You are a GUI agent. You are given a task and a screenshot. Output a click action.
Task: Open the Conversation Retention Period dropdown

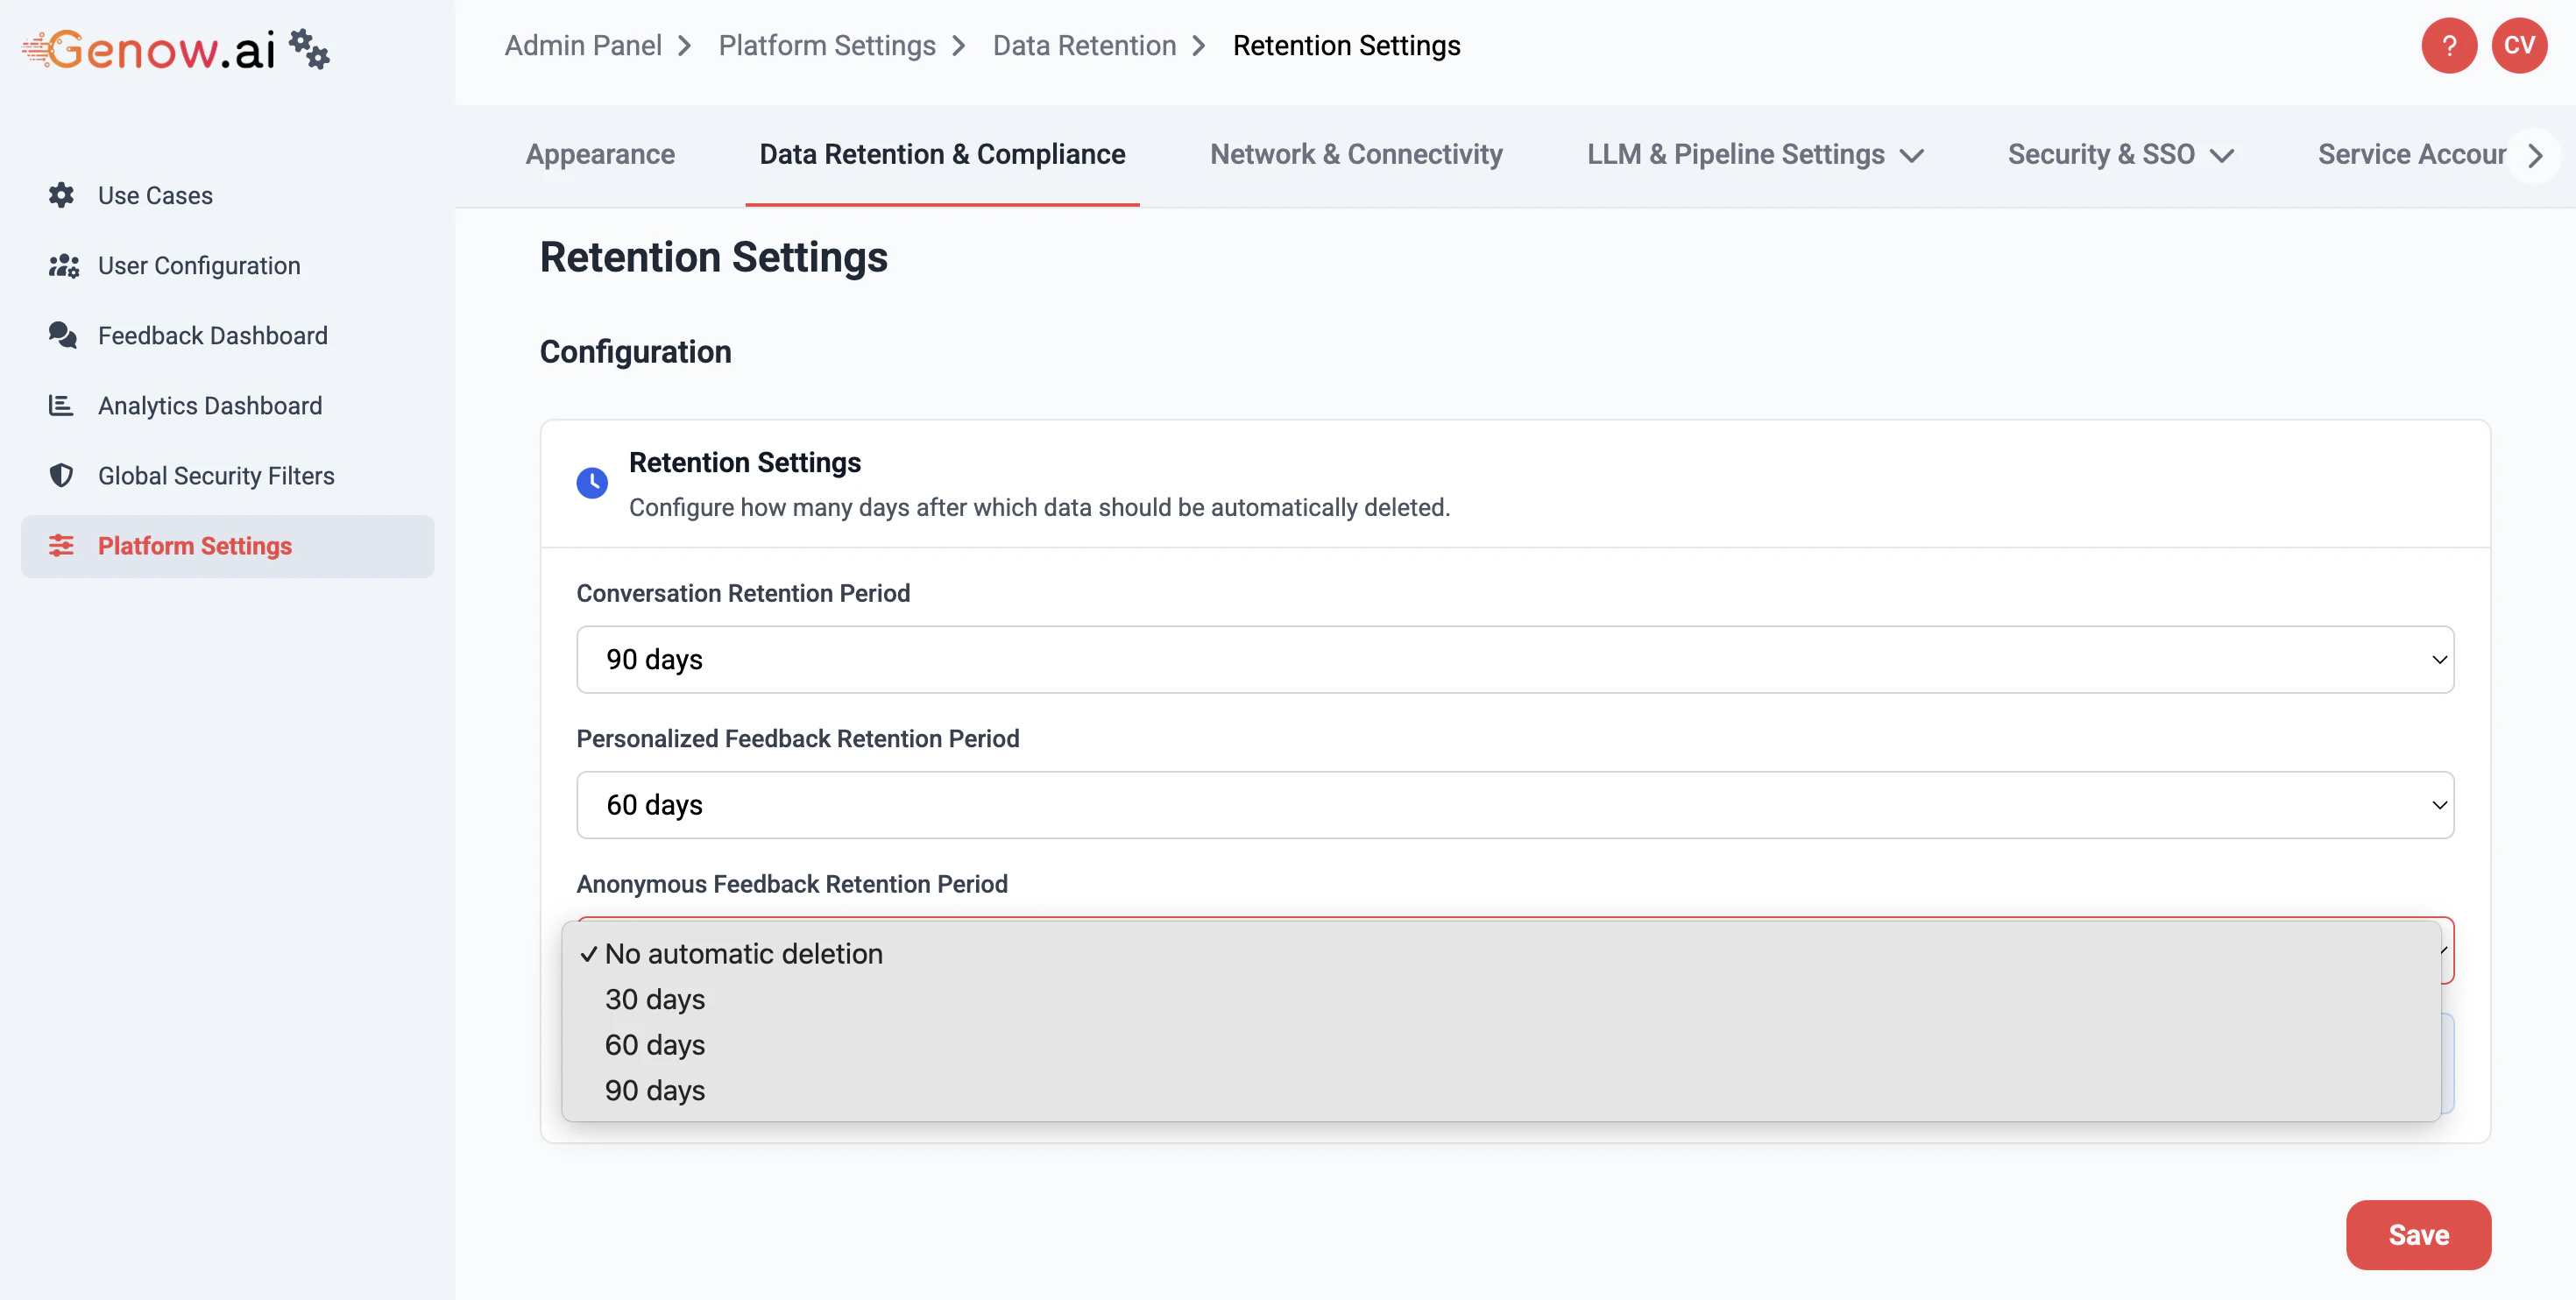click(1515, 659)
